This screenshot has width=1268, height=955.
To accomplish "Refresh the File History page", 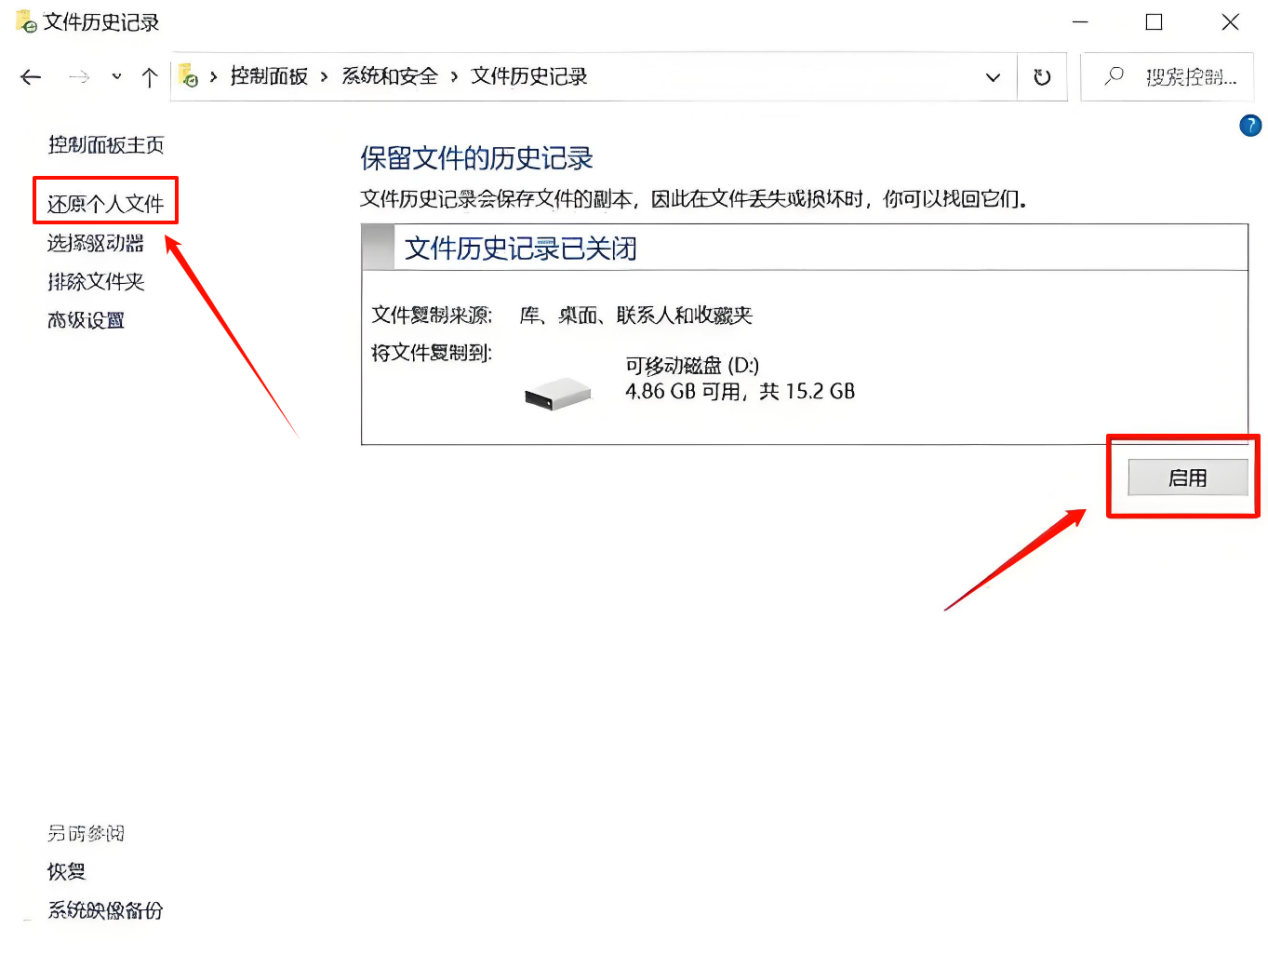I will [1042, 77].
